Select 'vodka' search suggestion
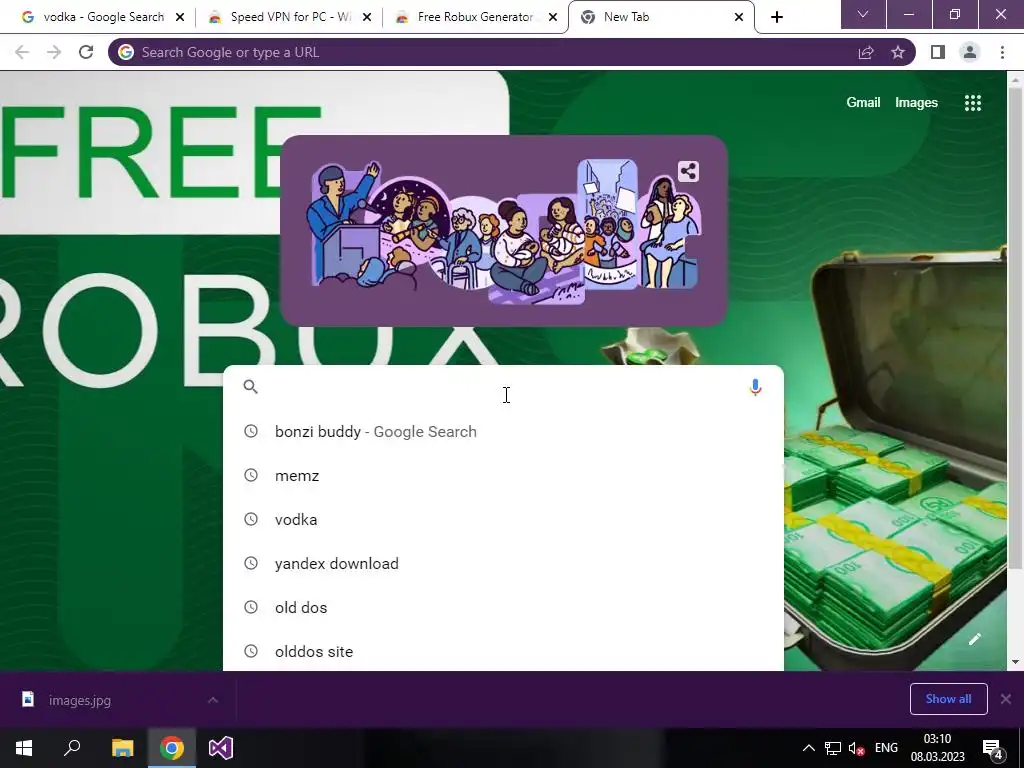The height and width of the screenshot is (768, 1024). [x=503, y=519]
